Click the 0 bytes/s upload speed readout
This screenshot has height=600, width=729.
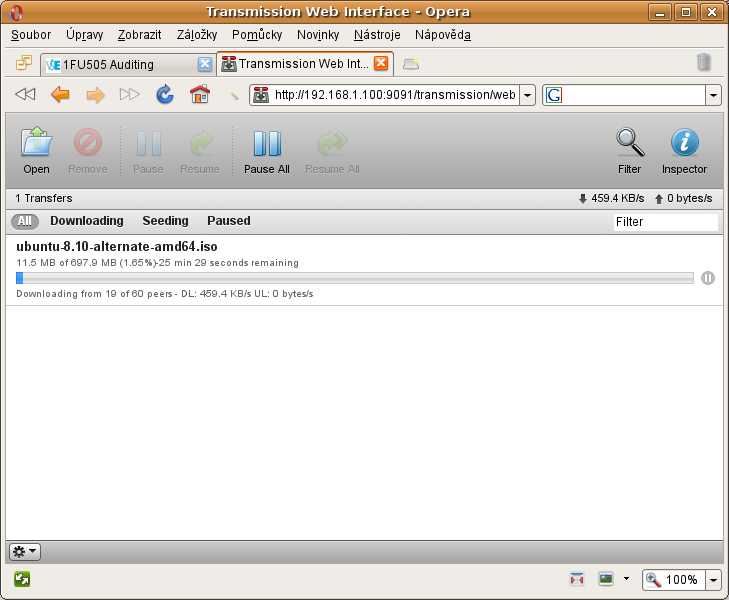(x=683, y=198)
